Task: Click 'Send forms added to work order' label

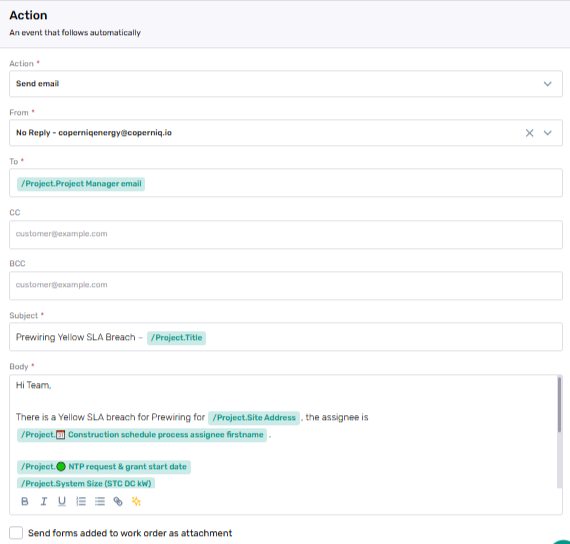Action: click(x=130, y=533)
